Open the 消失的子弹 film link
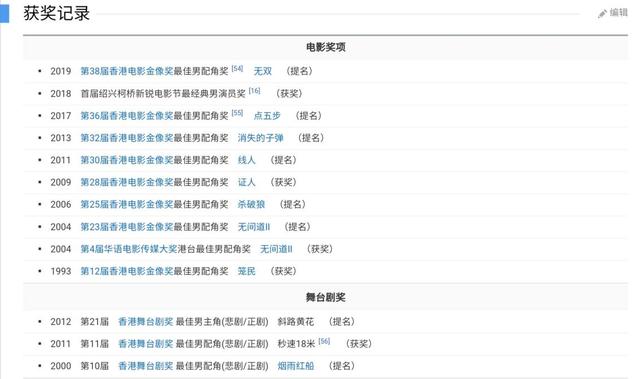640x379 pixels. (x=260, y=138)
